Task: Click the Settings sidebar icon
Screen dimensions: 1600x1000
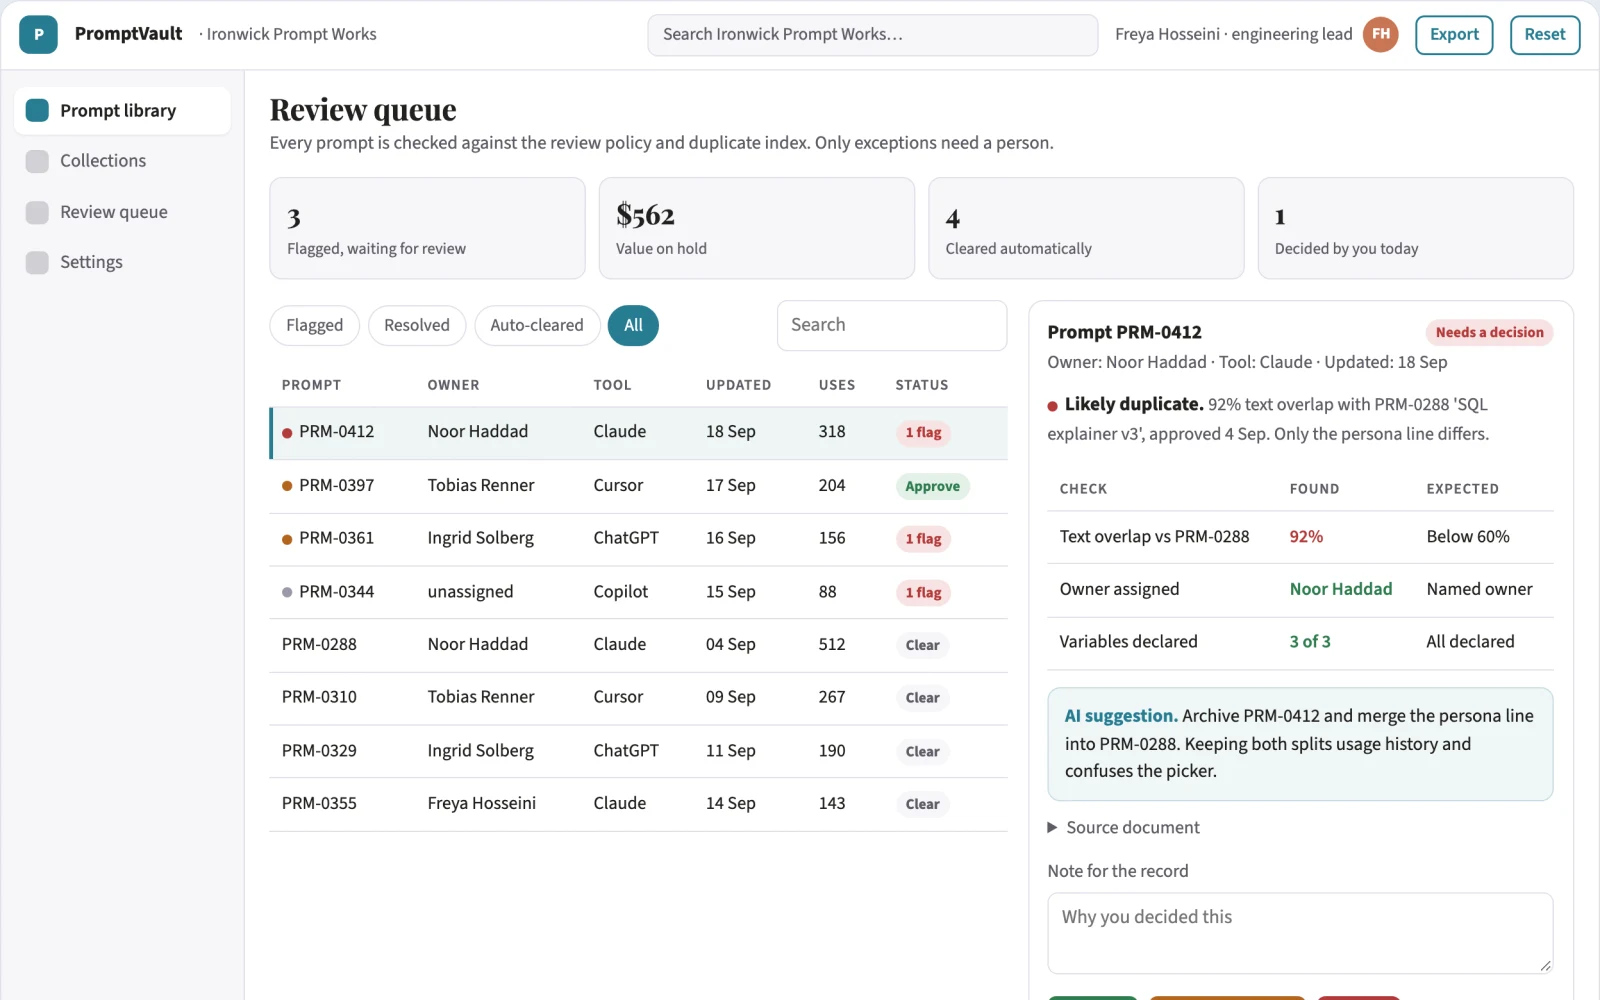Action: click(37, 262)
